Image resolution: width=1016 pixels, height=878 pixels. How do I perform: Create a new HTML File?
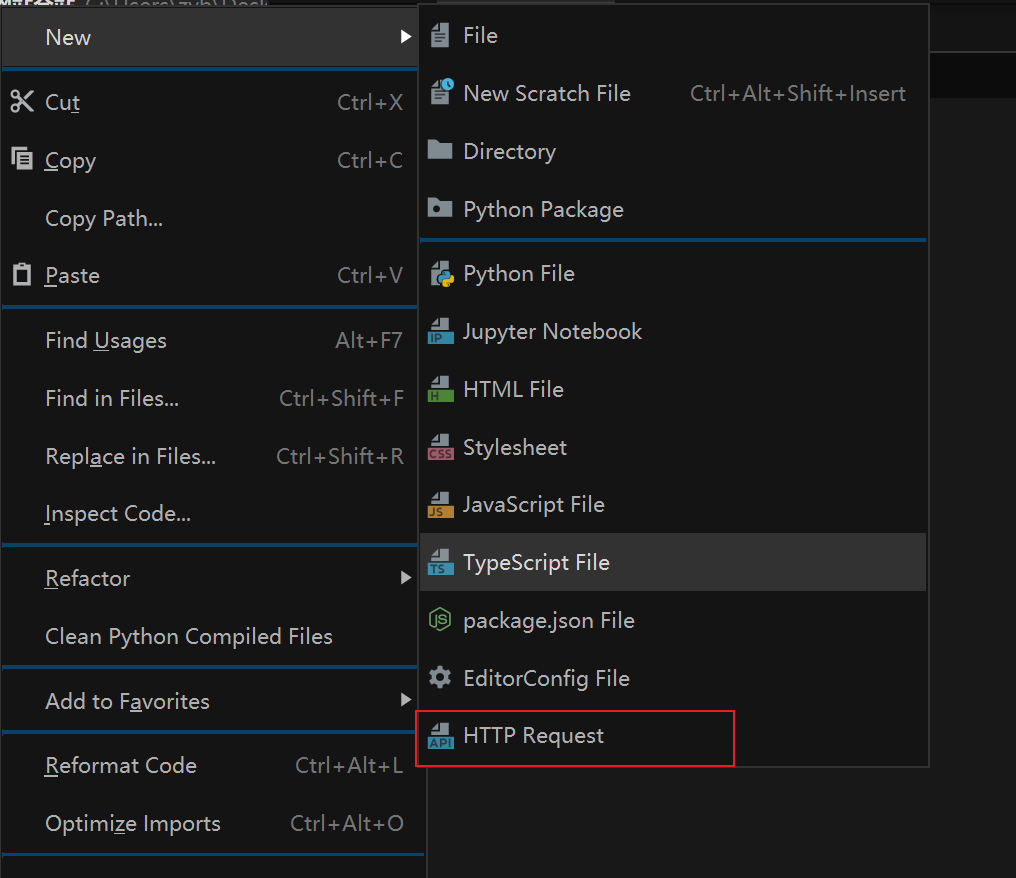[673, 389]
